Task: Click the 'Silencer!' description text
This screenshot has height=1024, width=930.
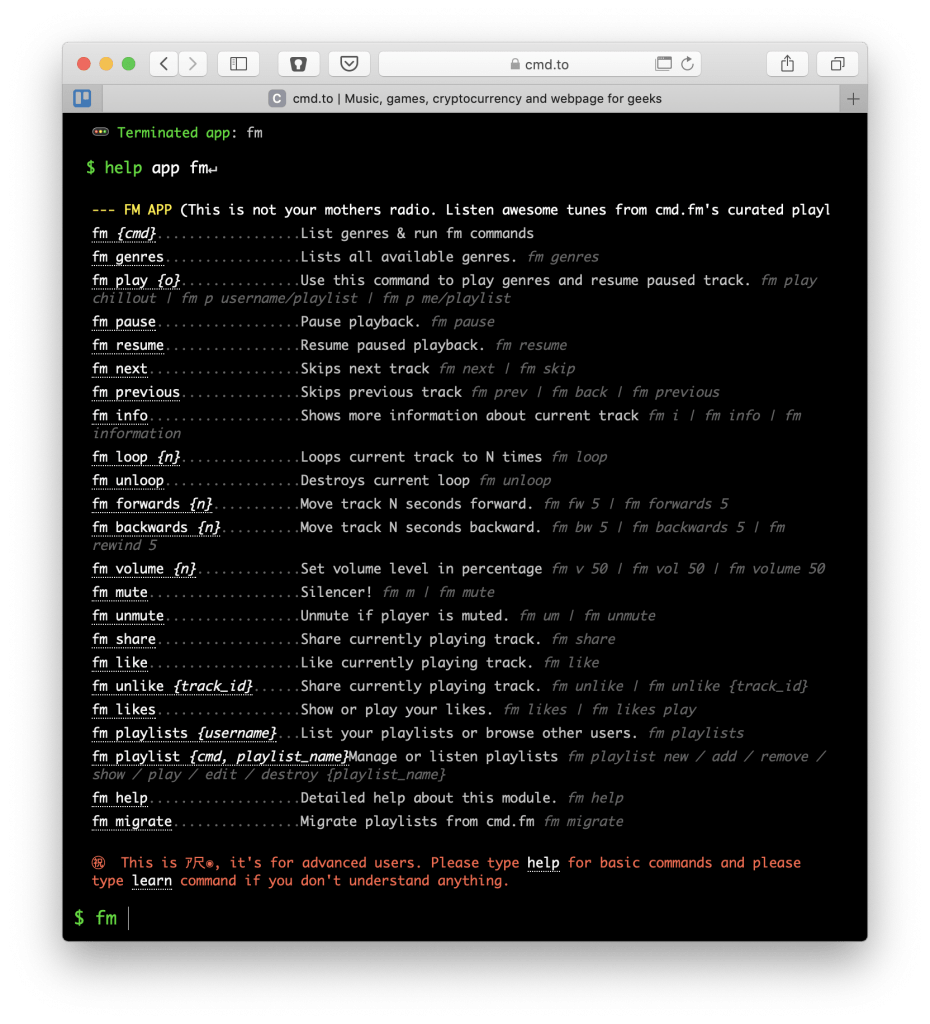Action: (336, 592)
